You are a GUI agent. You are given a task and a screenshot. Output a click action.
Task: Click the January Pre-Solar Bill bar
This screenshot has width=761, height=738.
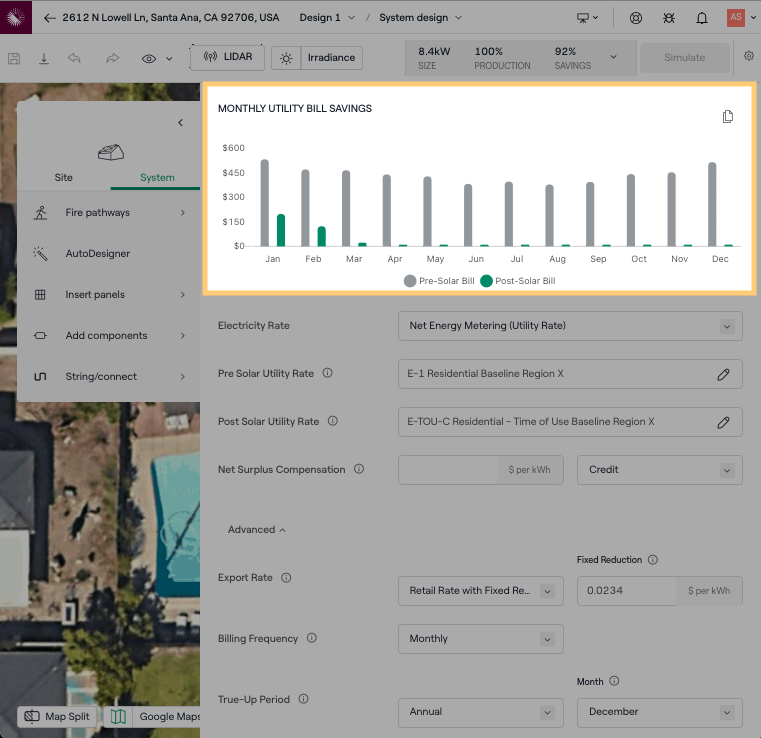click(265, 203)
